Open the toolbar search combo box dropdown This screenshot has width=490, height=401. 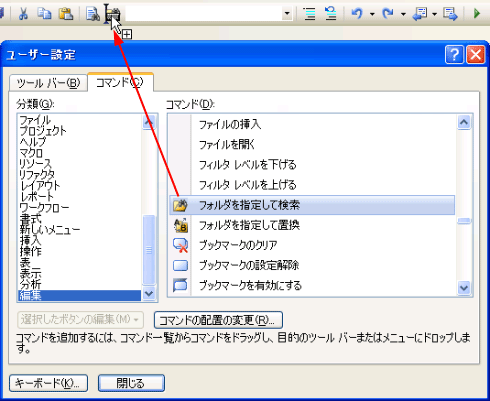click(x=287, y=14)
